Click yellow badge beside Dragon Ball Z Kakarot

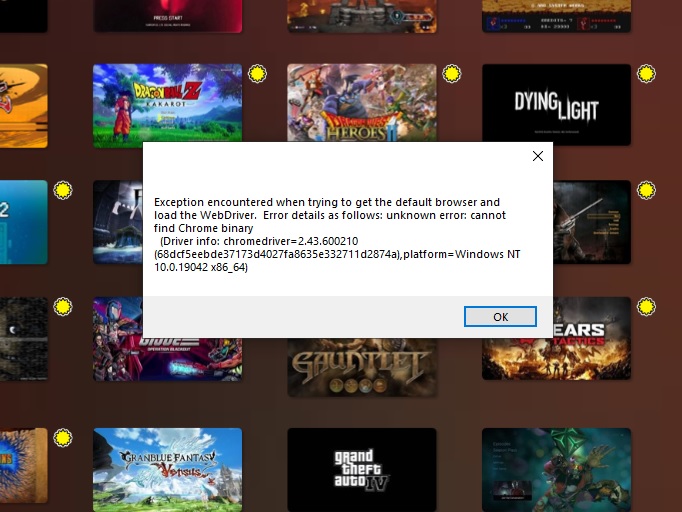[257, 74]
